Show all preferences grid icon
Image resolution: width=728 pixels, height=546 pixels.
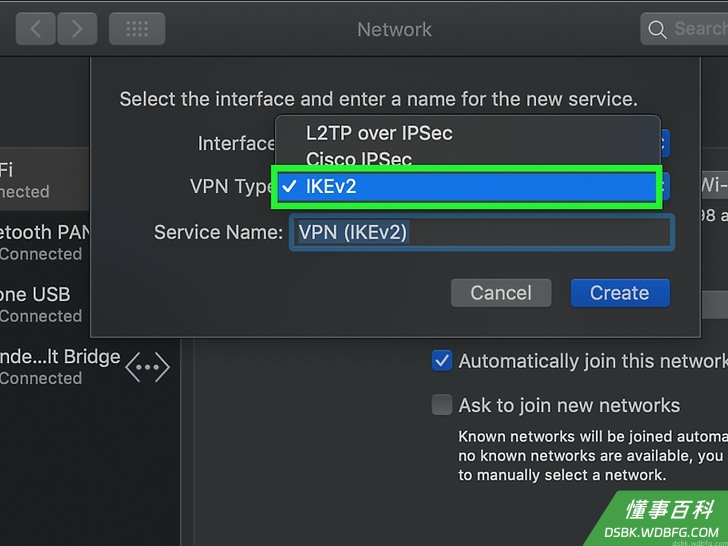pos(137,29)
